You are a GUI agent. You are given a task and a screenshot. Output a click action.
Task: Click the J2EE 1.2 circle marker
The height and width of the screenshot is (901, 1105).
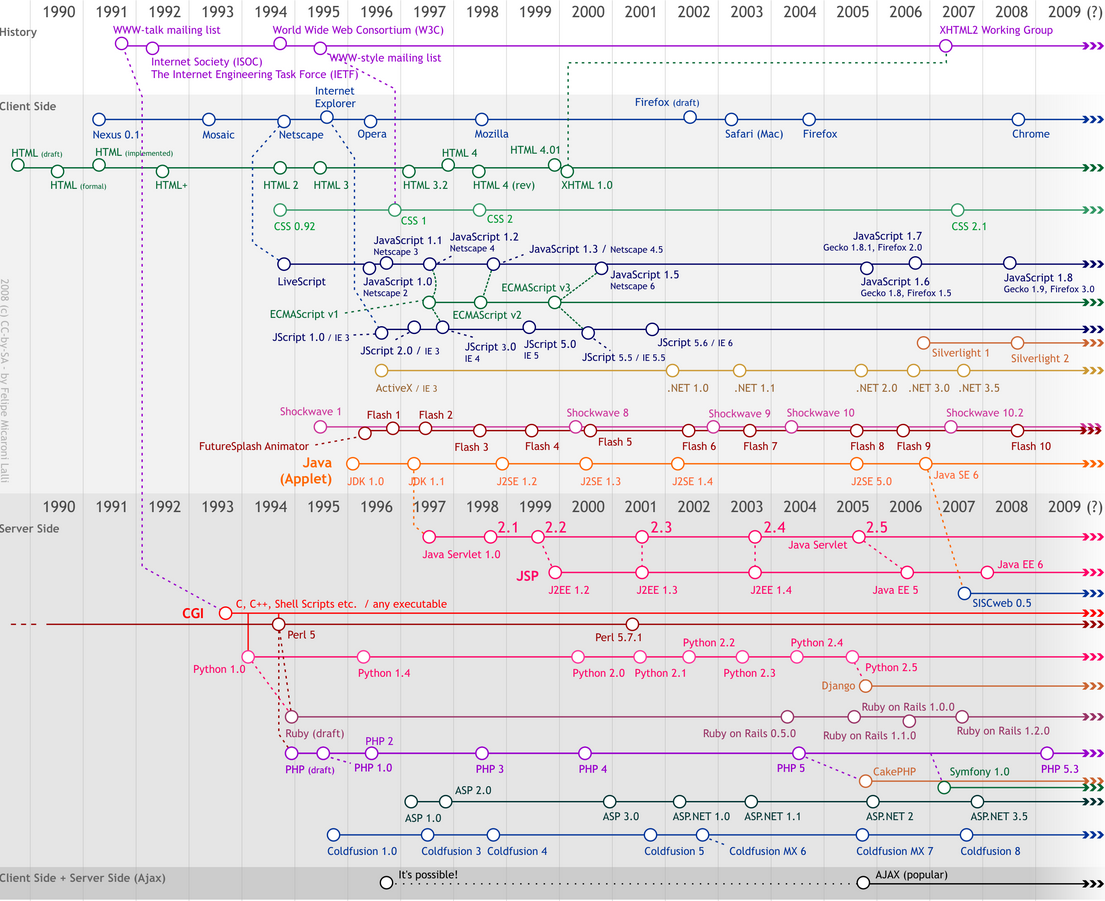[x=555, y=572]
